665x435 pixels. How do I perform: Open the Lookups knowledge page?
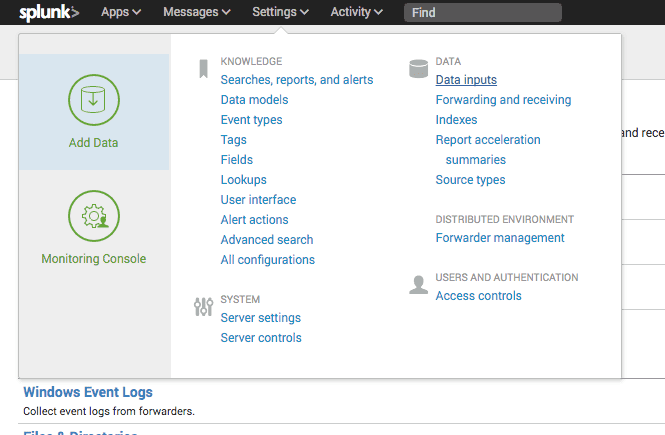243,180
